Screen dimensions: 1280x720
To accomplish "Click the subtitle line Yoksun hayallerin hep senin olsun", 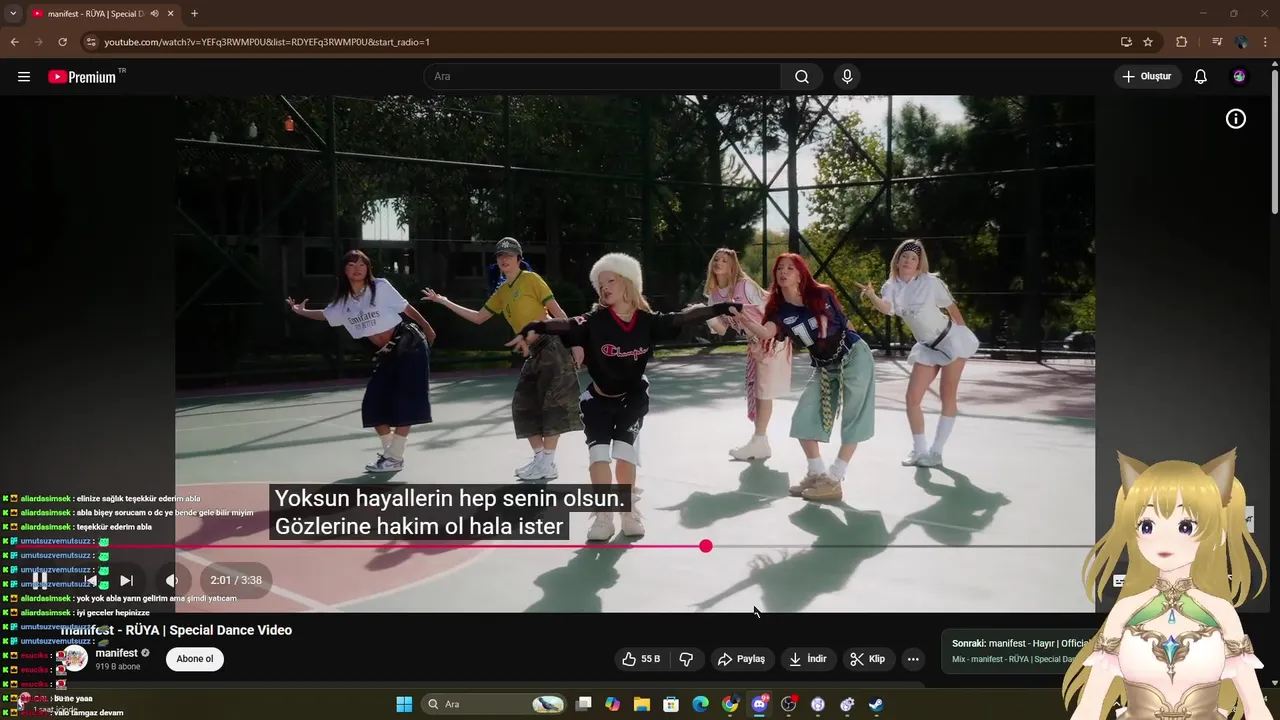I will (x=449, y=498).
